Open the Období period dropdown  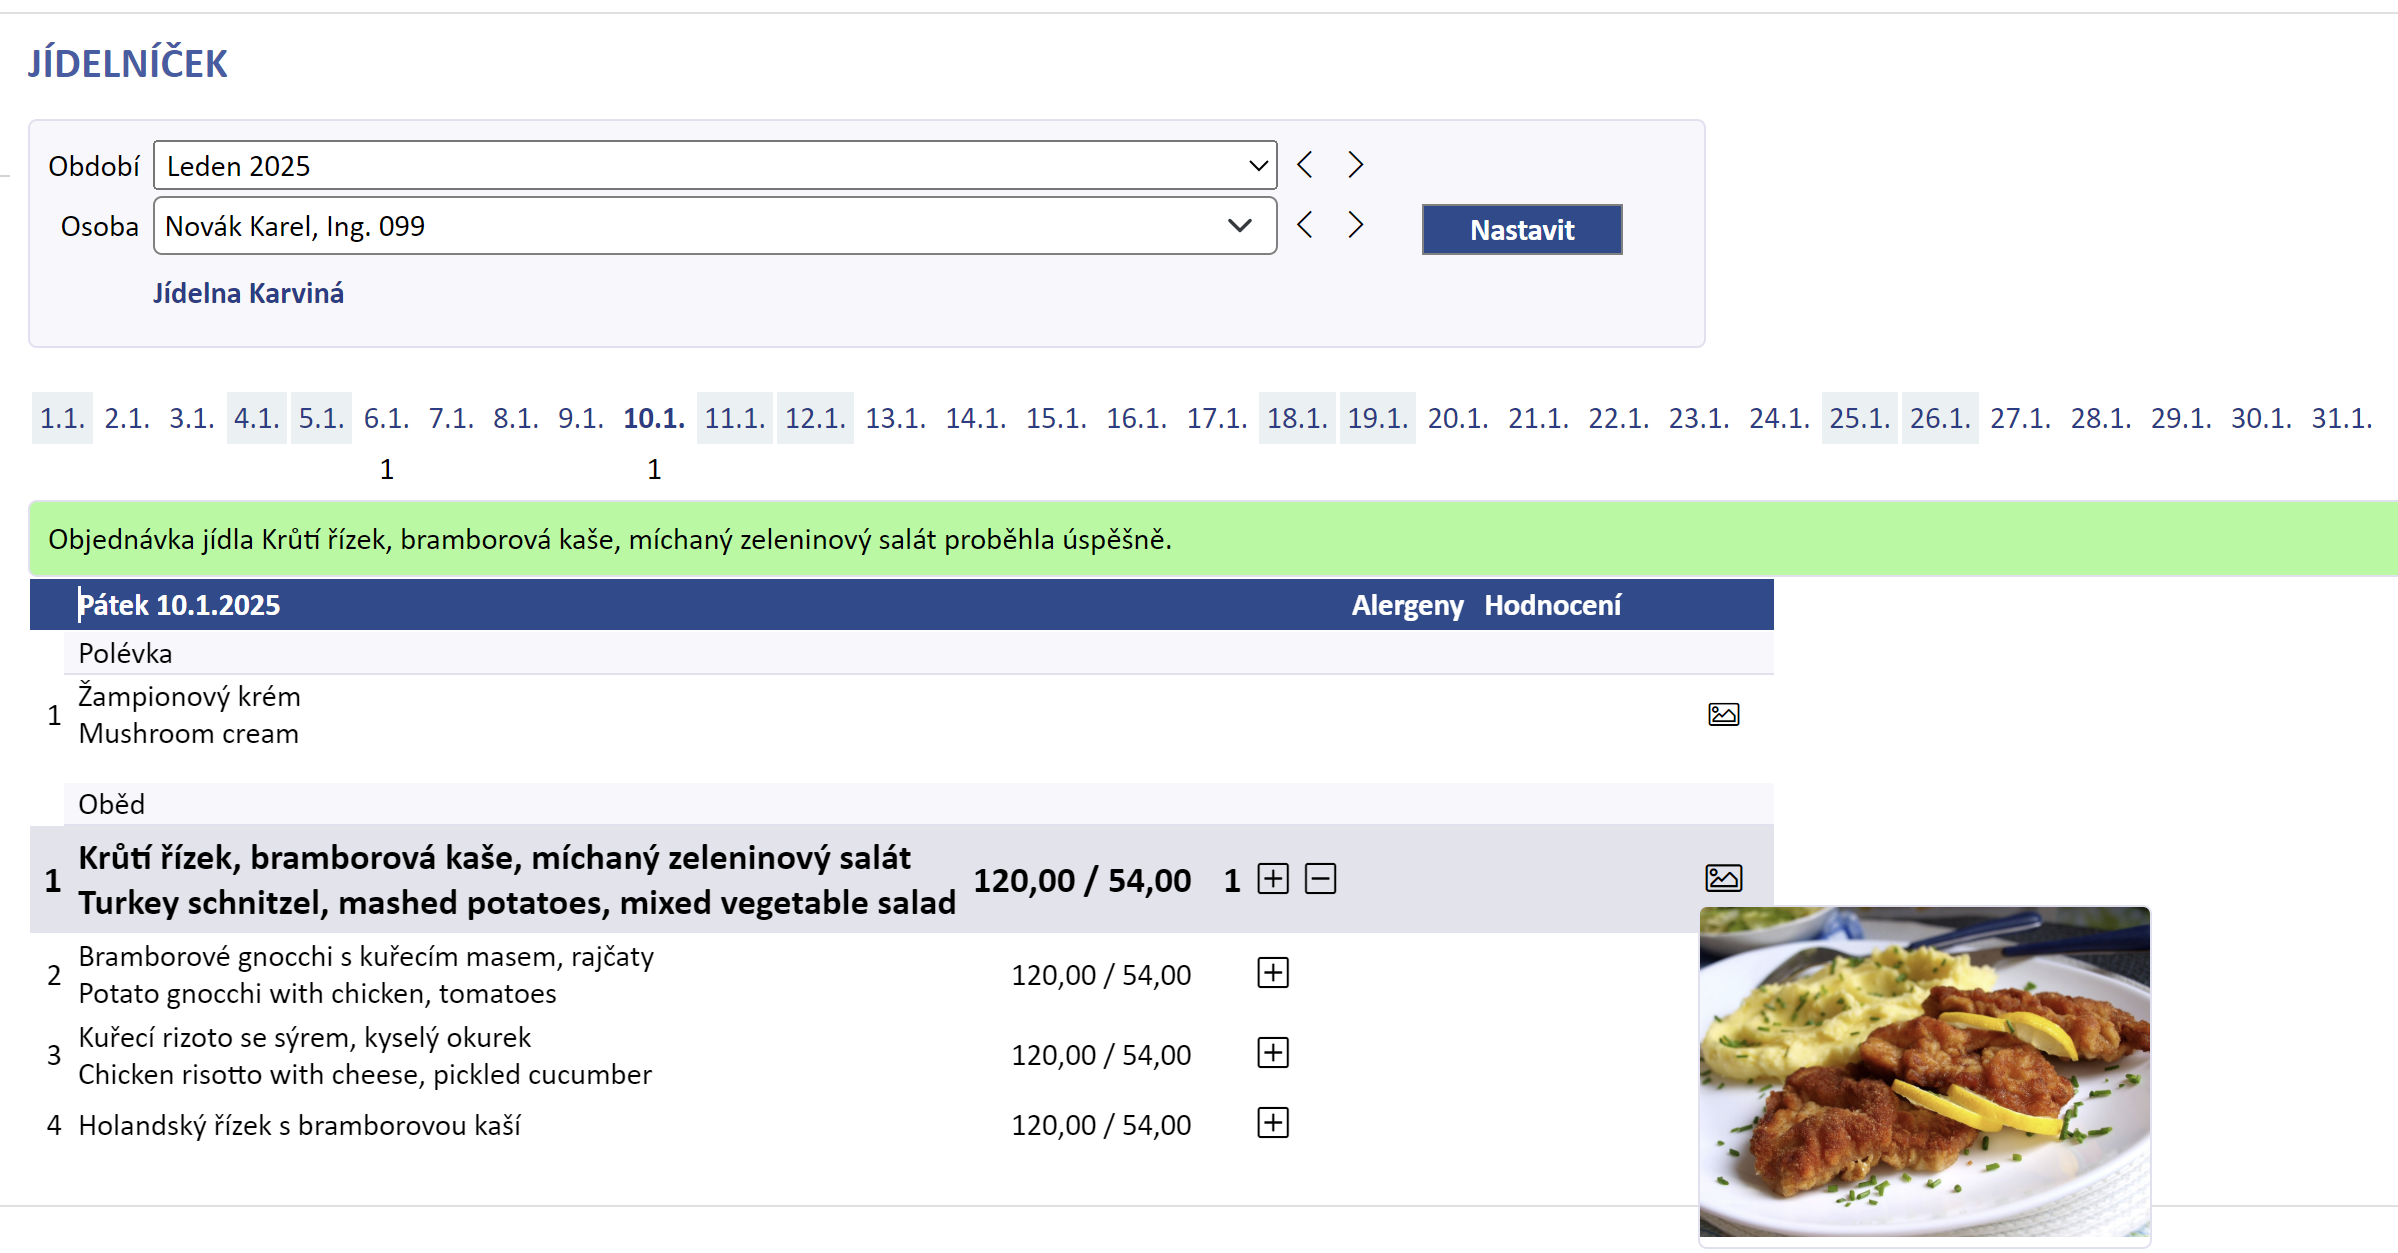(715, 165)
